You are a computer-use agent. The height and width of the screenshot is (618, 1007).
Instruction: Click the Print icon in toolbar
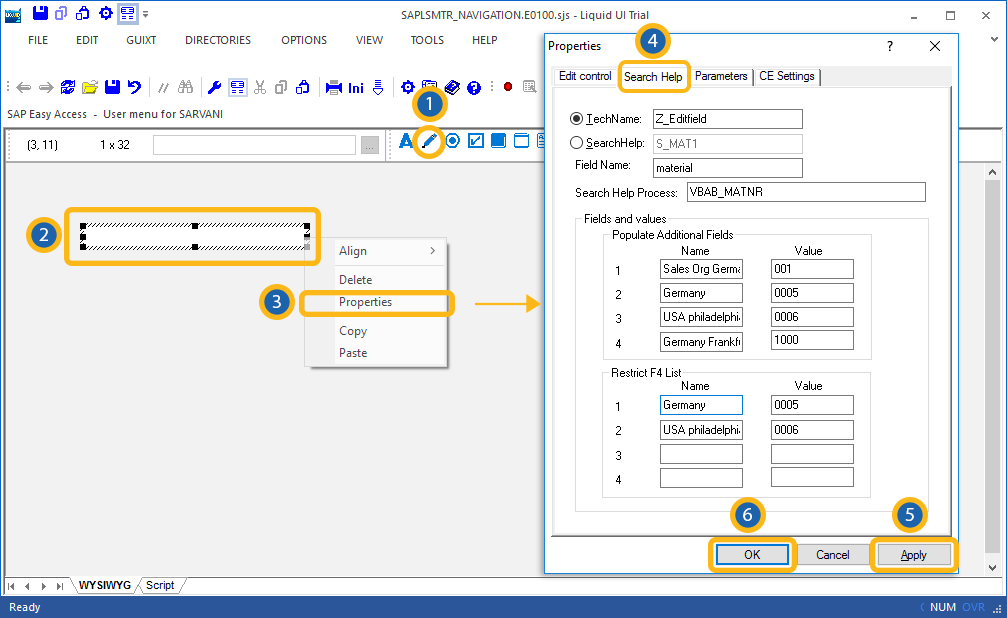pos(334,87)
